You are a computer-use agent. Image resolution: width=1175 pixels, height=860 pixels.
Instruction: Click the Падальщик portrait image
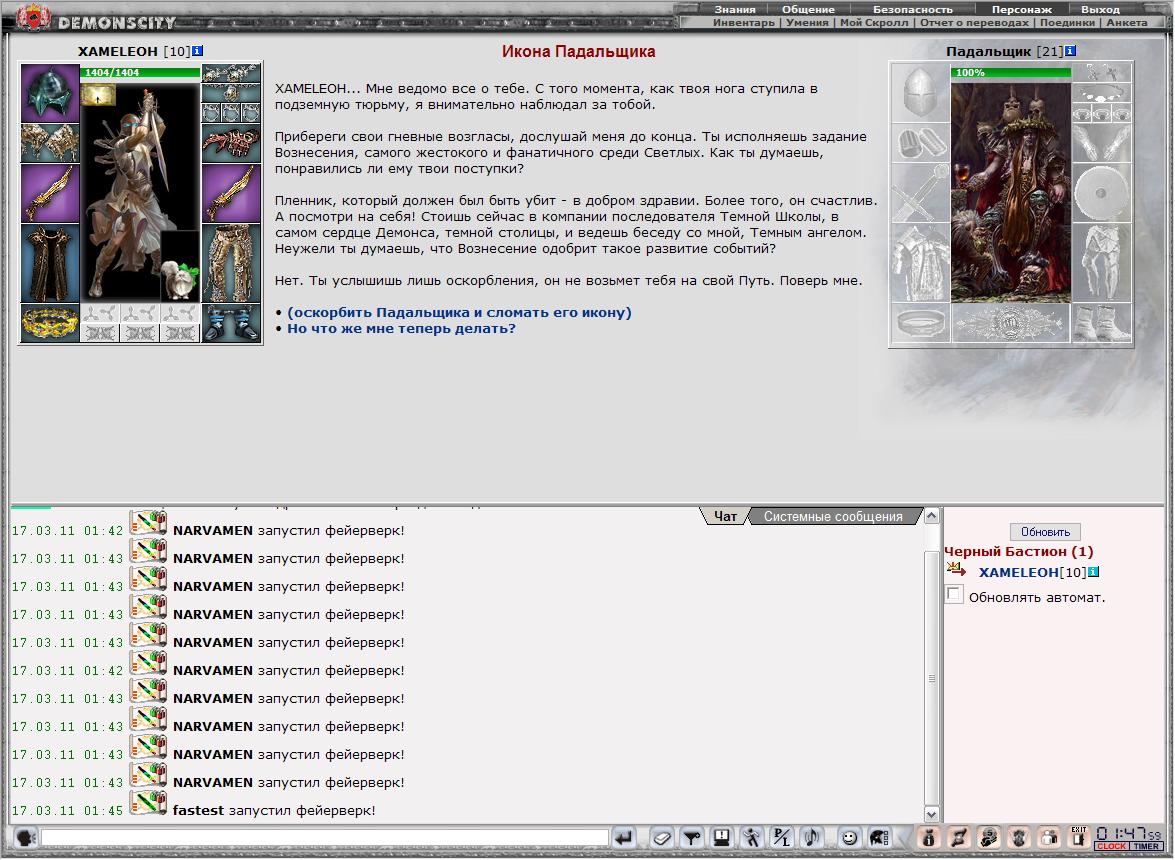1011,191
